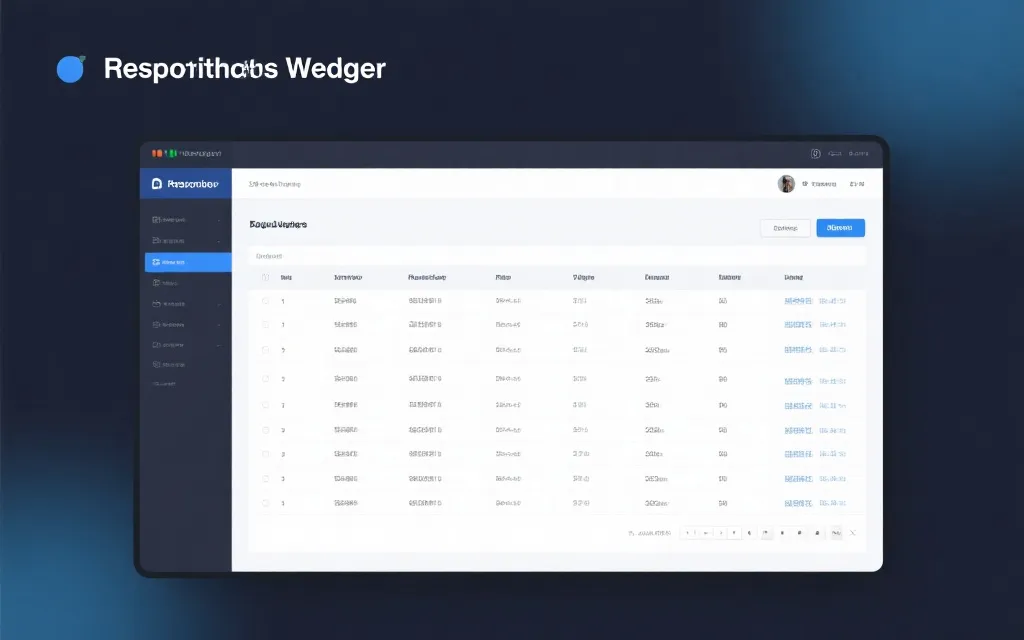This screenshot has width=1024, height=640.
Task: Check the checkbox in the last table row
Action: (x=265, y=503)
